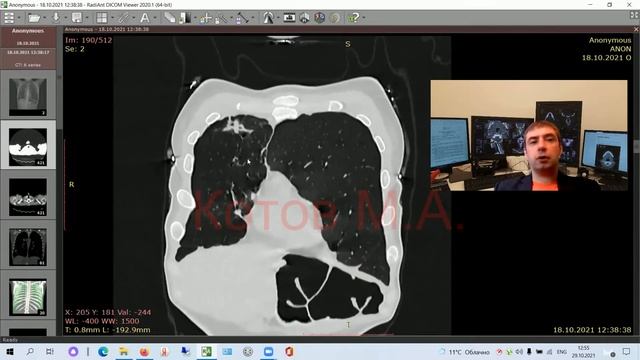
Task: Open the help question mark icon
Action: pos(353,18)
